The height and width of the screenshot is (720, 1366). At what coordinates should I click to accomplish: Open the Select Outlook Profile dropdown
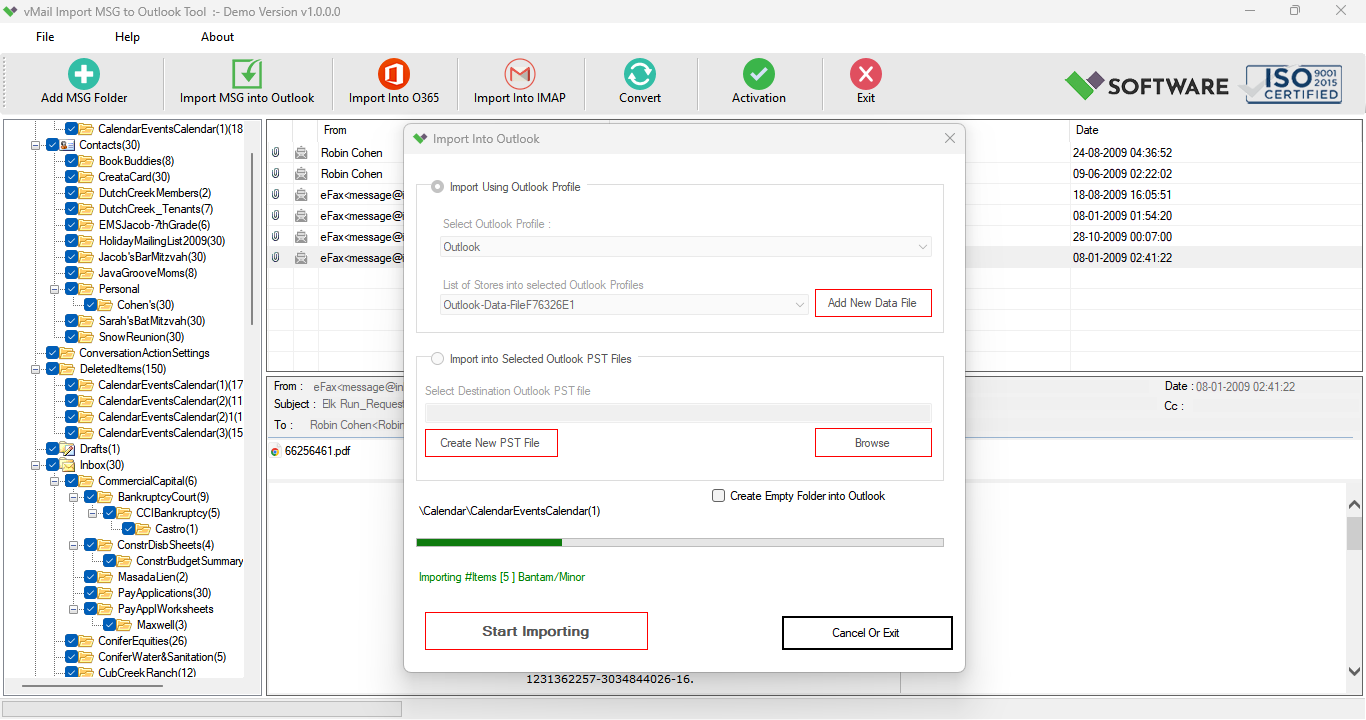[x=686, y=247]
